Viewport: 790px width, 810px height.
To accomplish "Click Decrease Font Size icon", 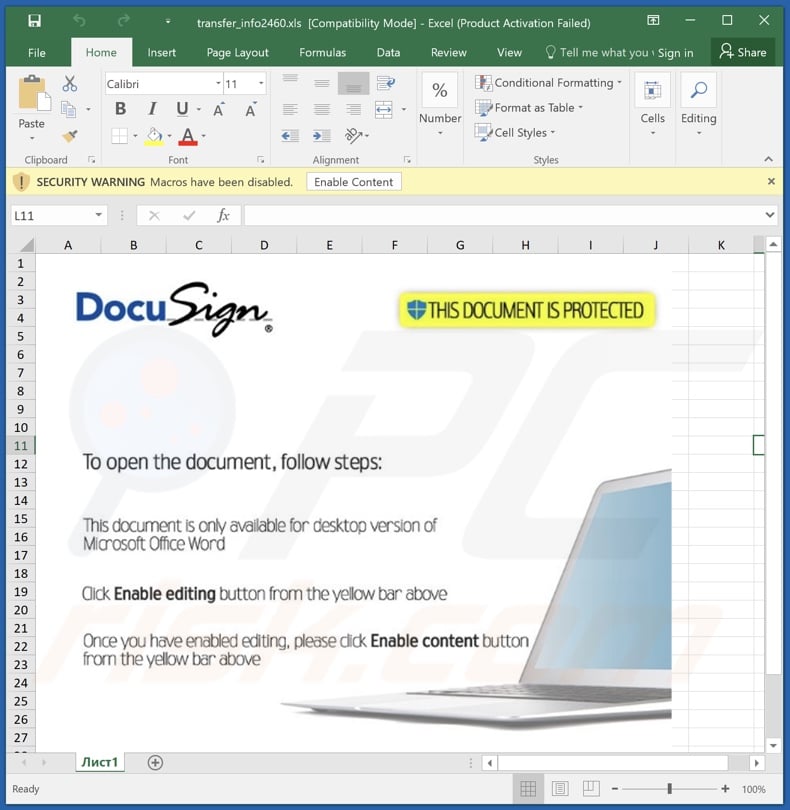I will 251,110.
